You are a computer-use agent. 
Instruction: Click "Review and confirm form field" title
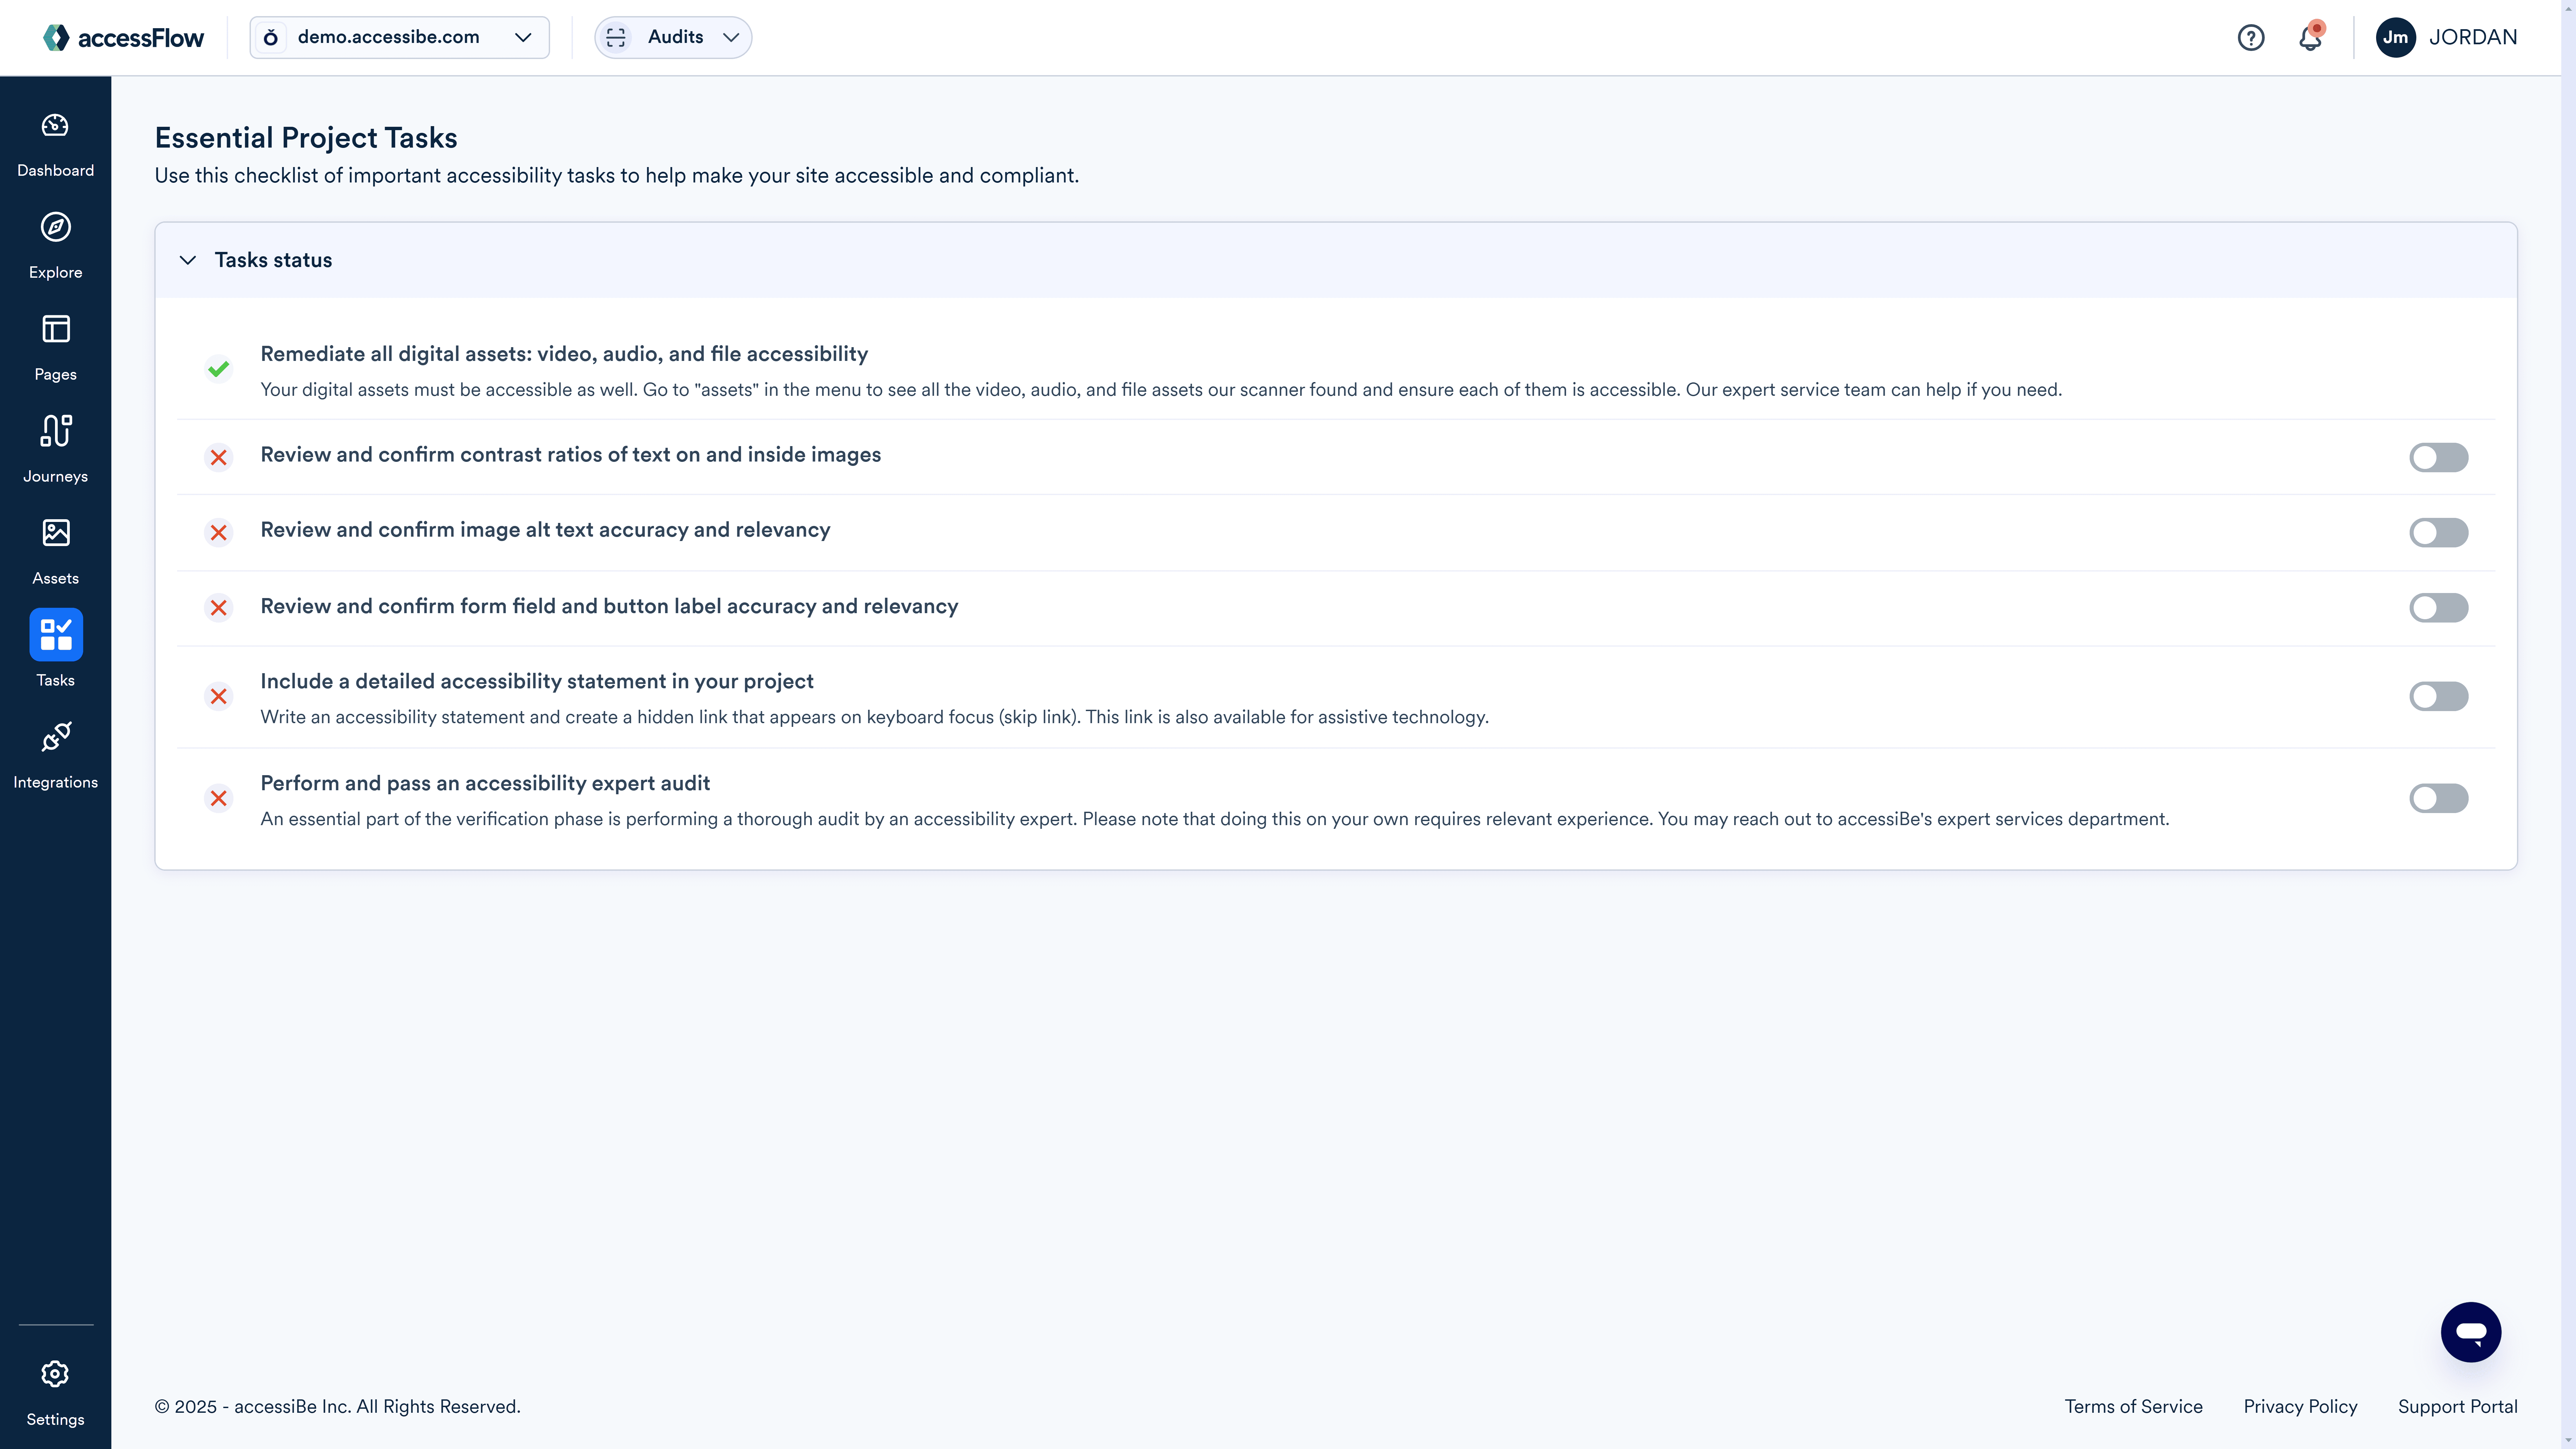(x=609, y=607)
